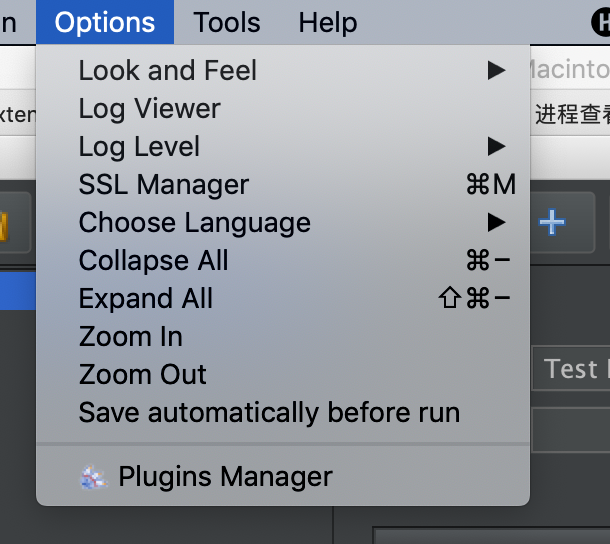Screen dimensions: 610x544
Task: Select the blue highlighted tree item at left
Action: (x=18, y=291)
